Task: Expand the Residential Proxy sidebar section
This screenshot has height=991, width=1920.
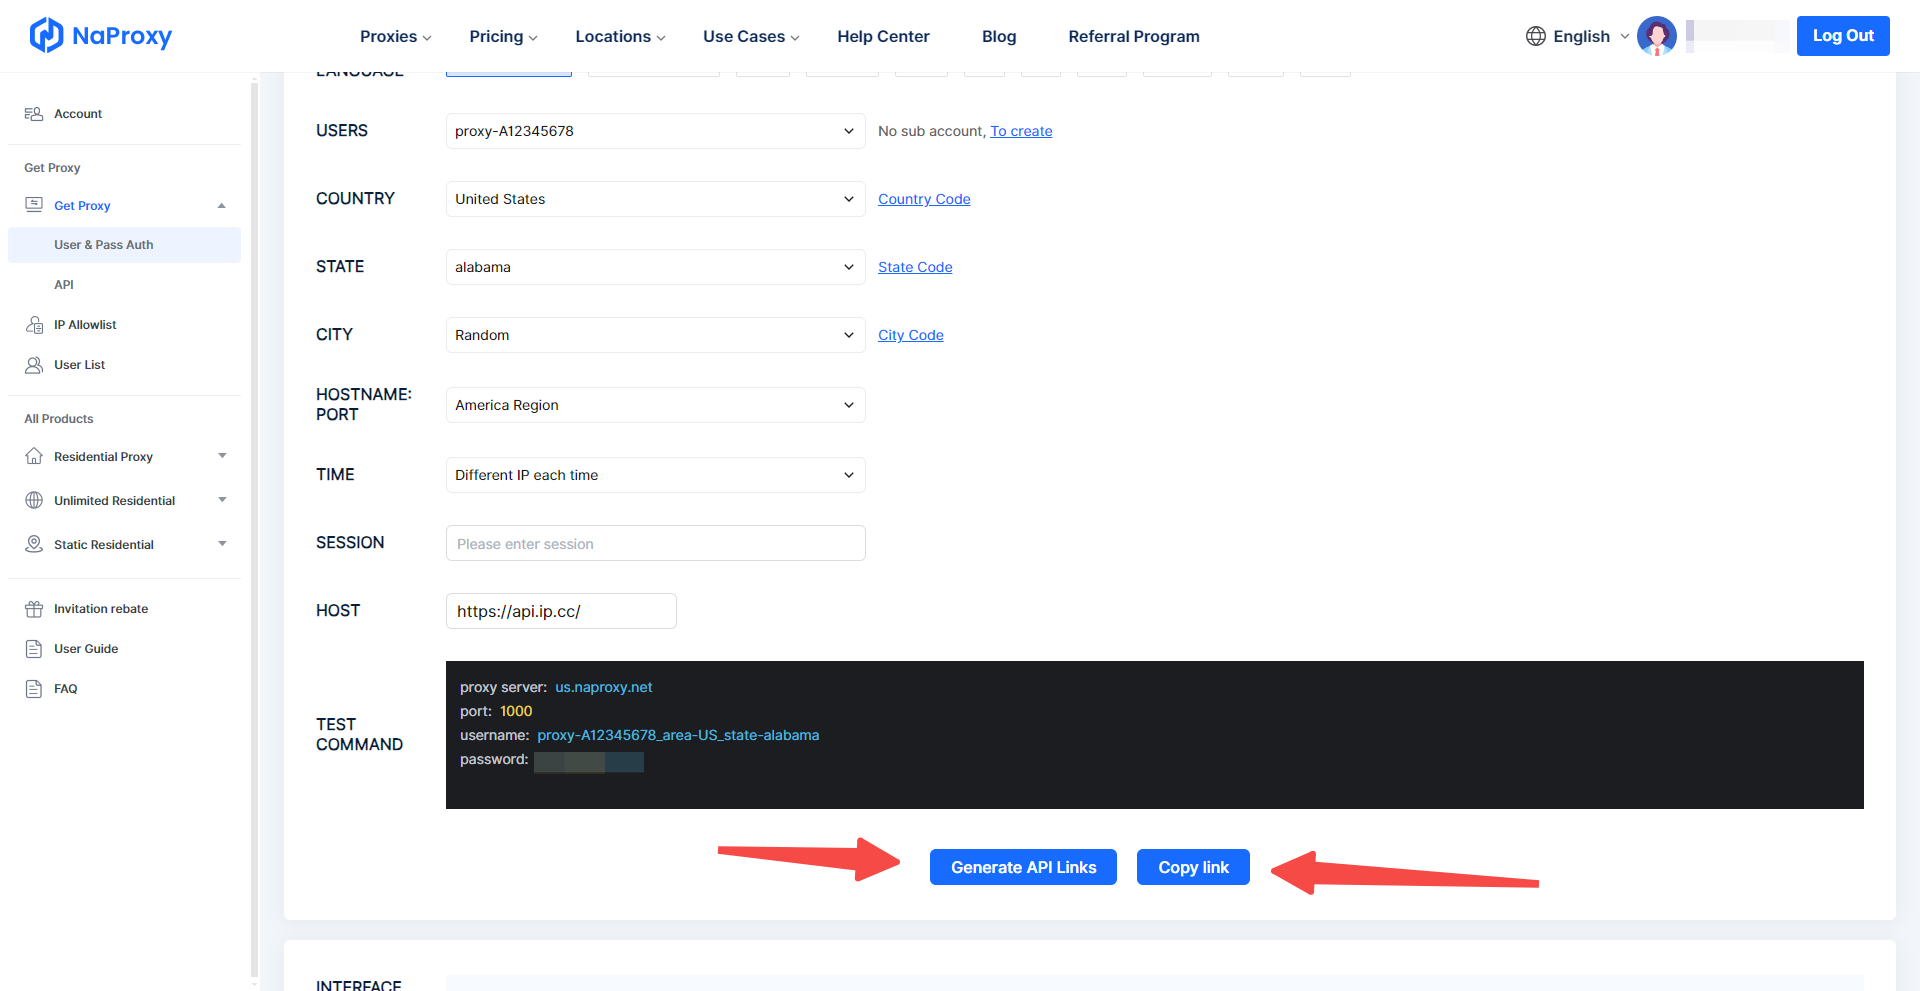Action: [222, 457]
